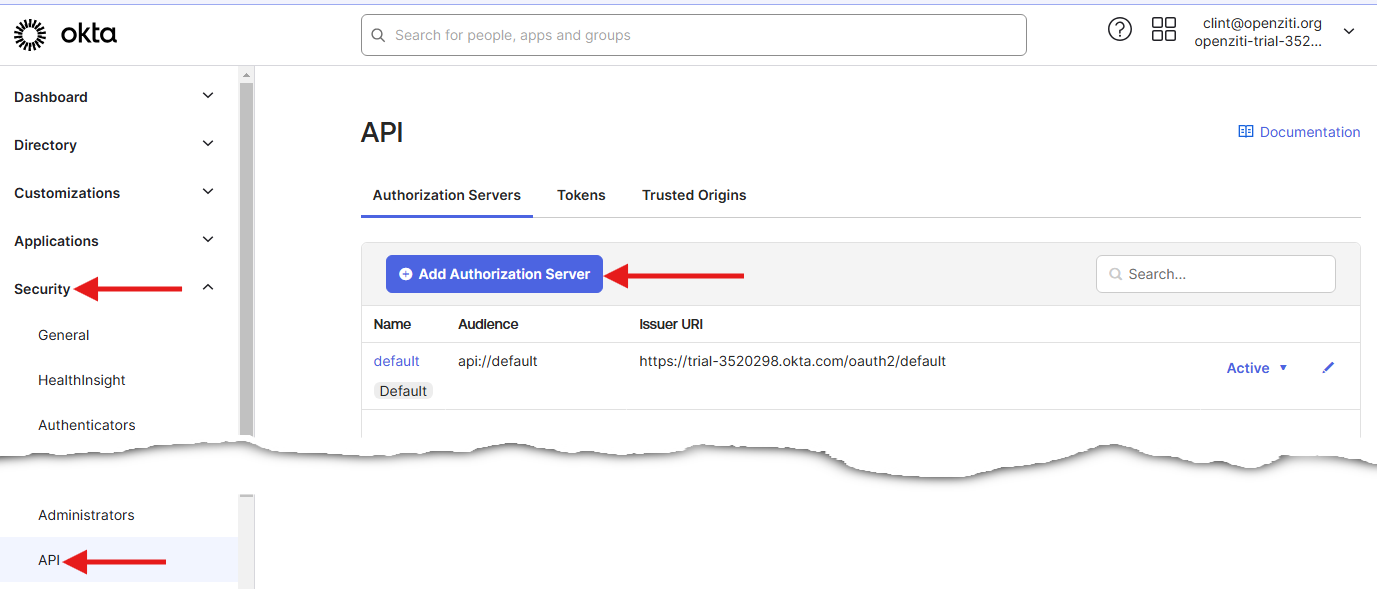Viewport: 1377px width, 590px height.
Task: Open the default authorization server link
Action: (396, 361)
